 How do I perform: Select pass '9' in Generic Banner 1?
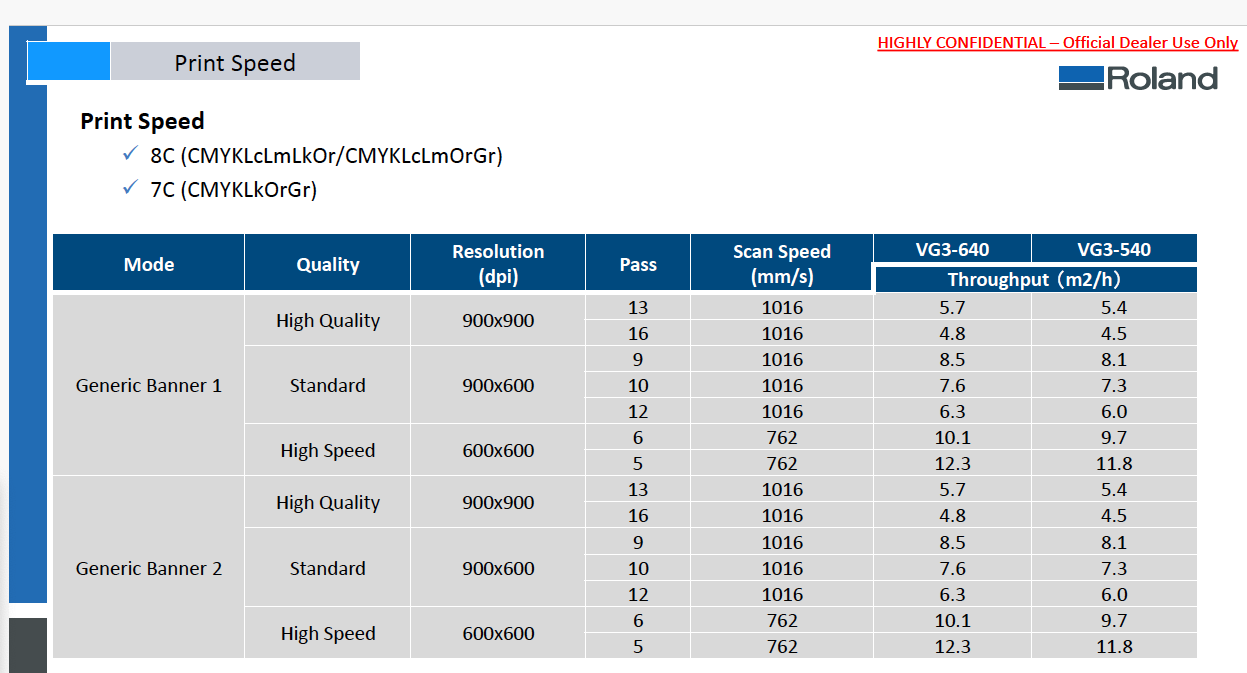coord(638,359)
